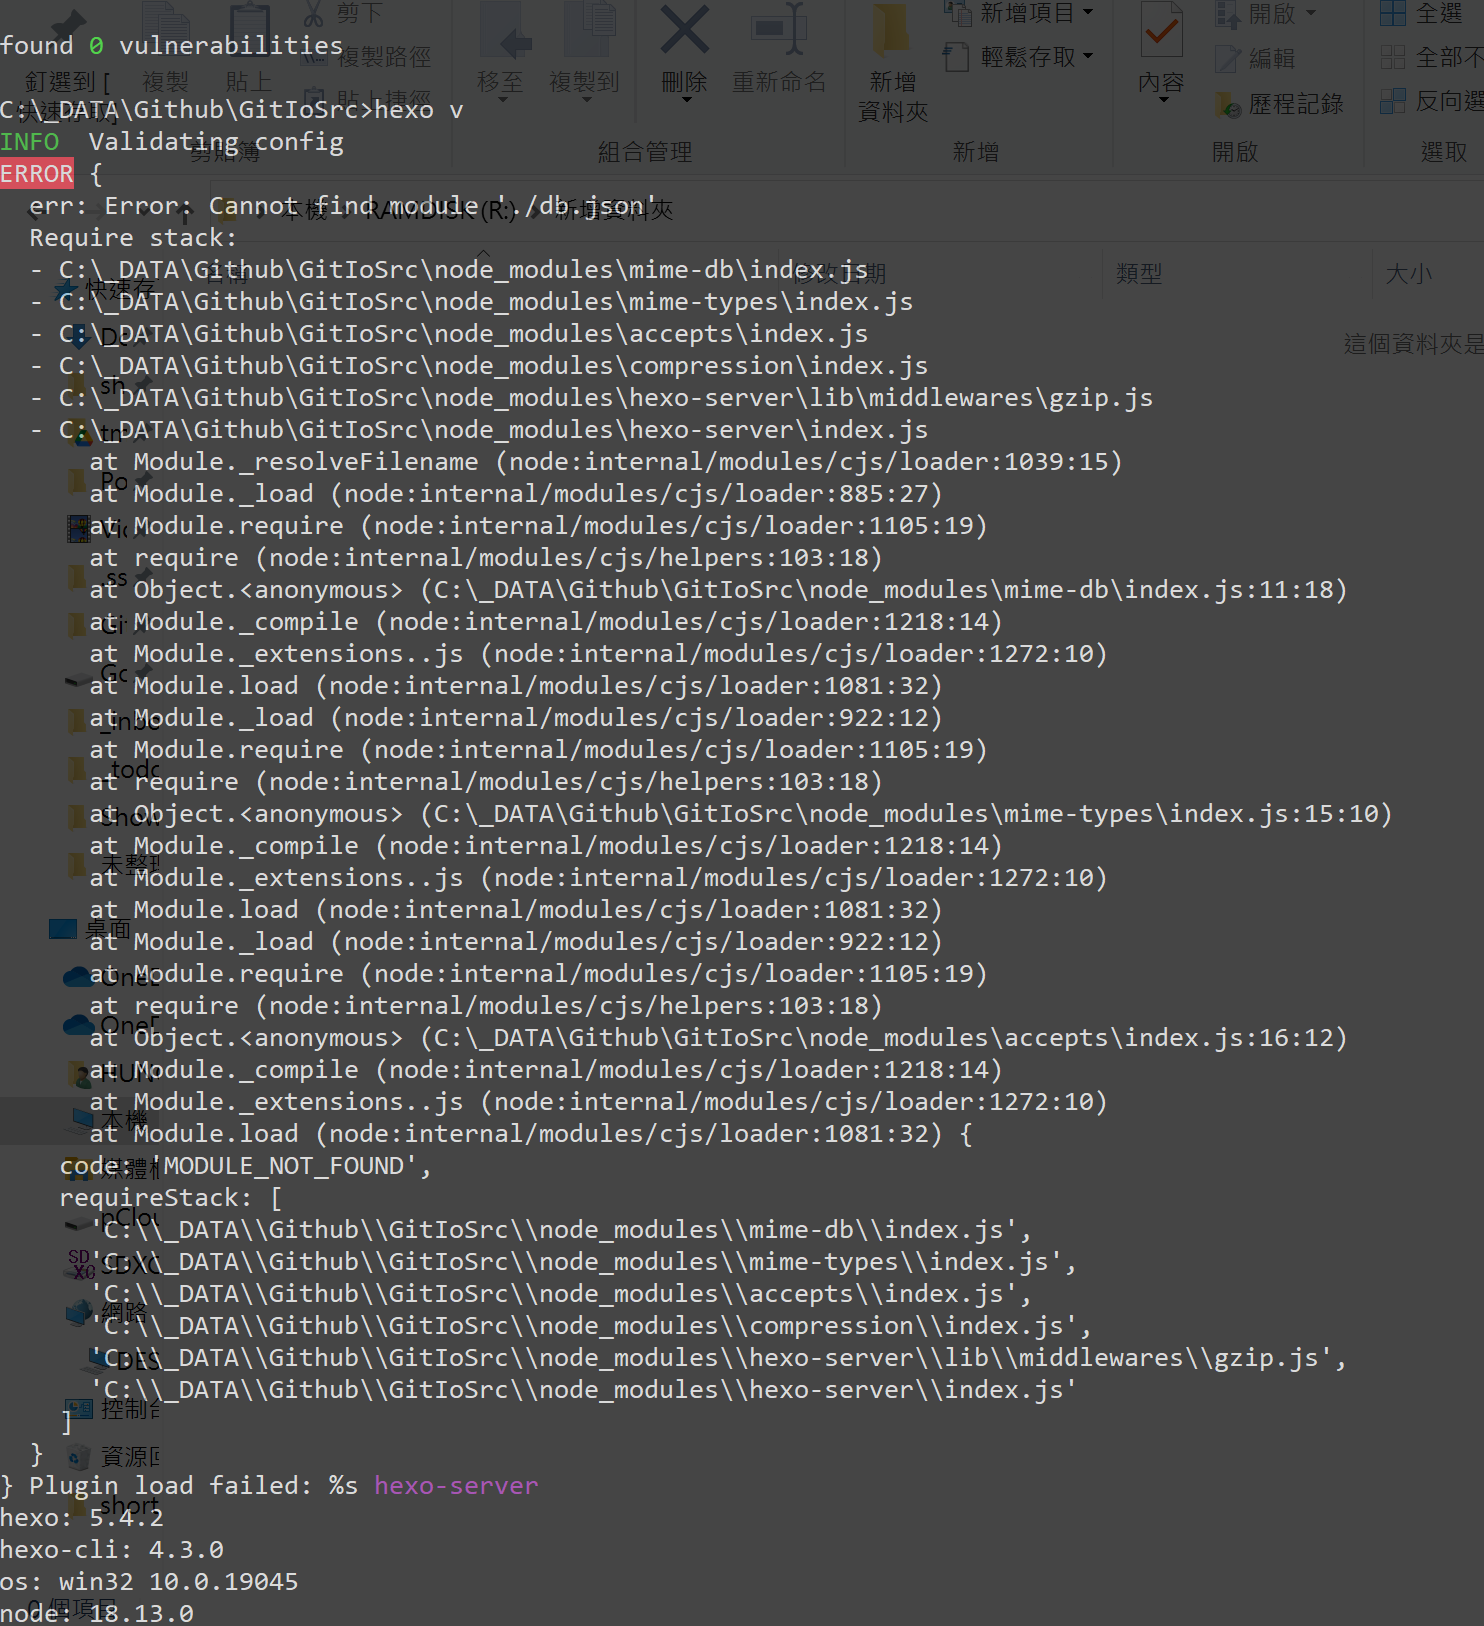Click the 內容 properties checkmark icon
Viewport: 1484px width, 1626px height.
[1161, 30]
